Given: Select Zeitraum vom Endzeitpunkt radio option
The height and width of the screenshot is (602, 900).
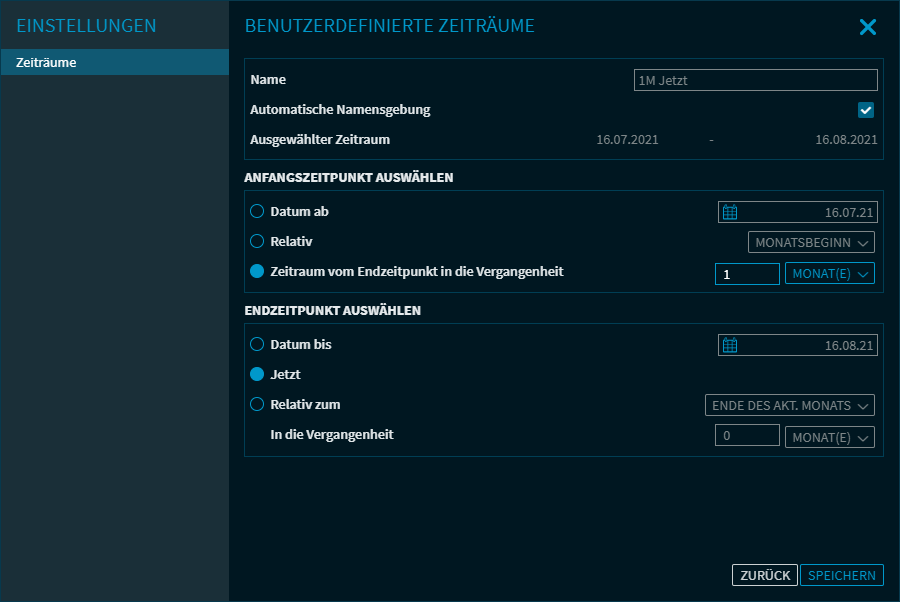Looking at the screenshot, I should [257, 272].
